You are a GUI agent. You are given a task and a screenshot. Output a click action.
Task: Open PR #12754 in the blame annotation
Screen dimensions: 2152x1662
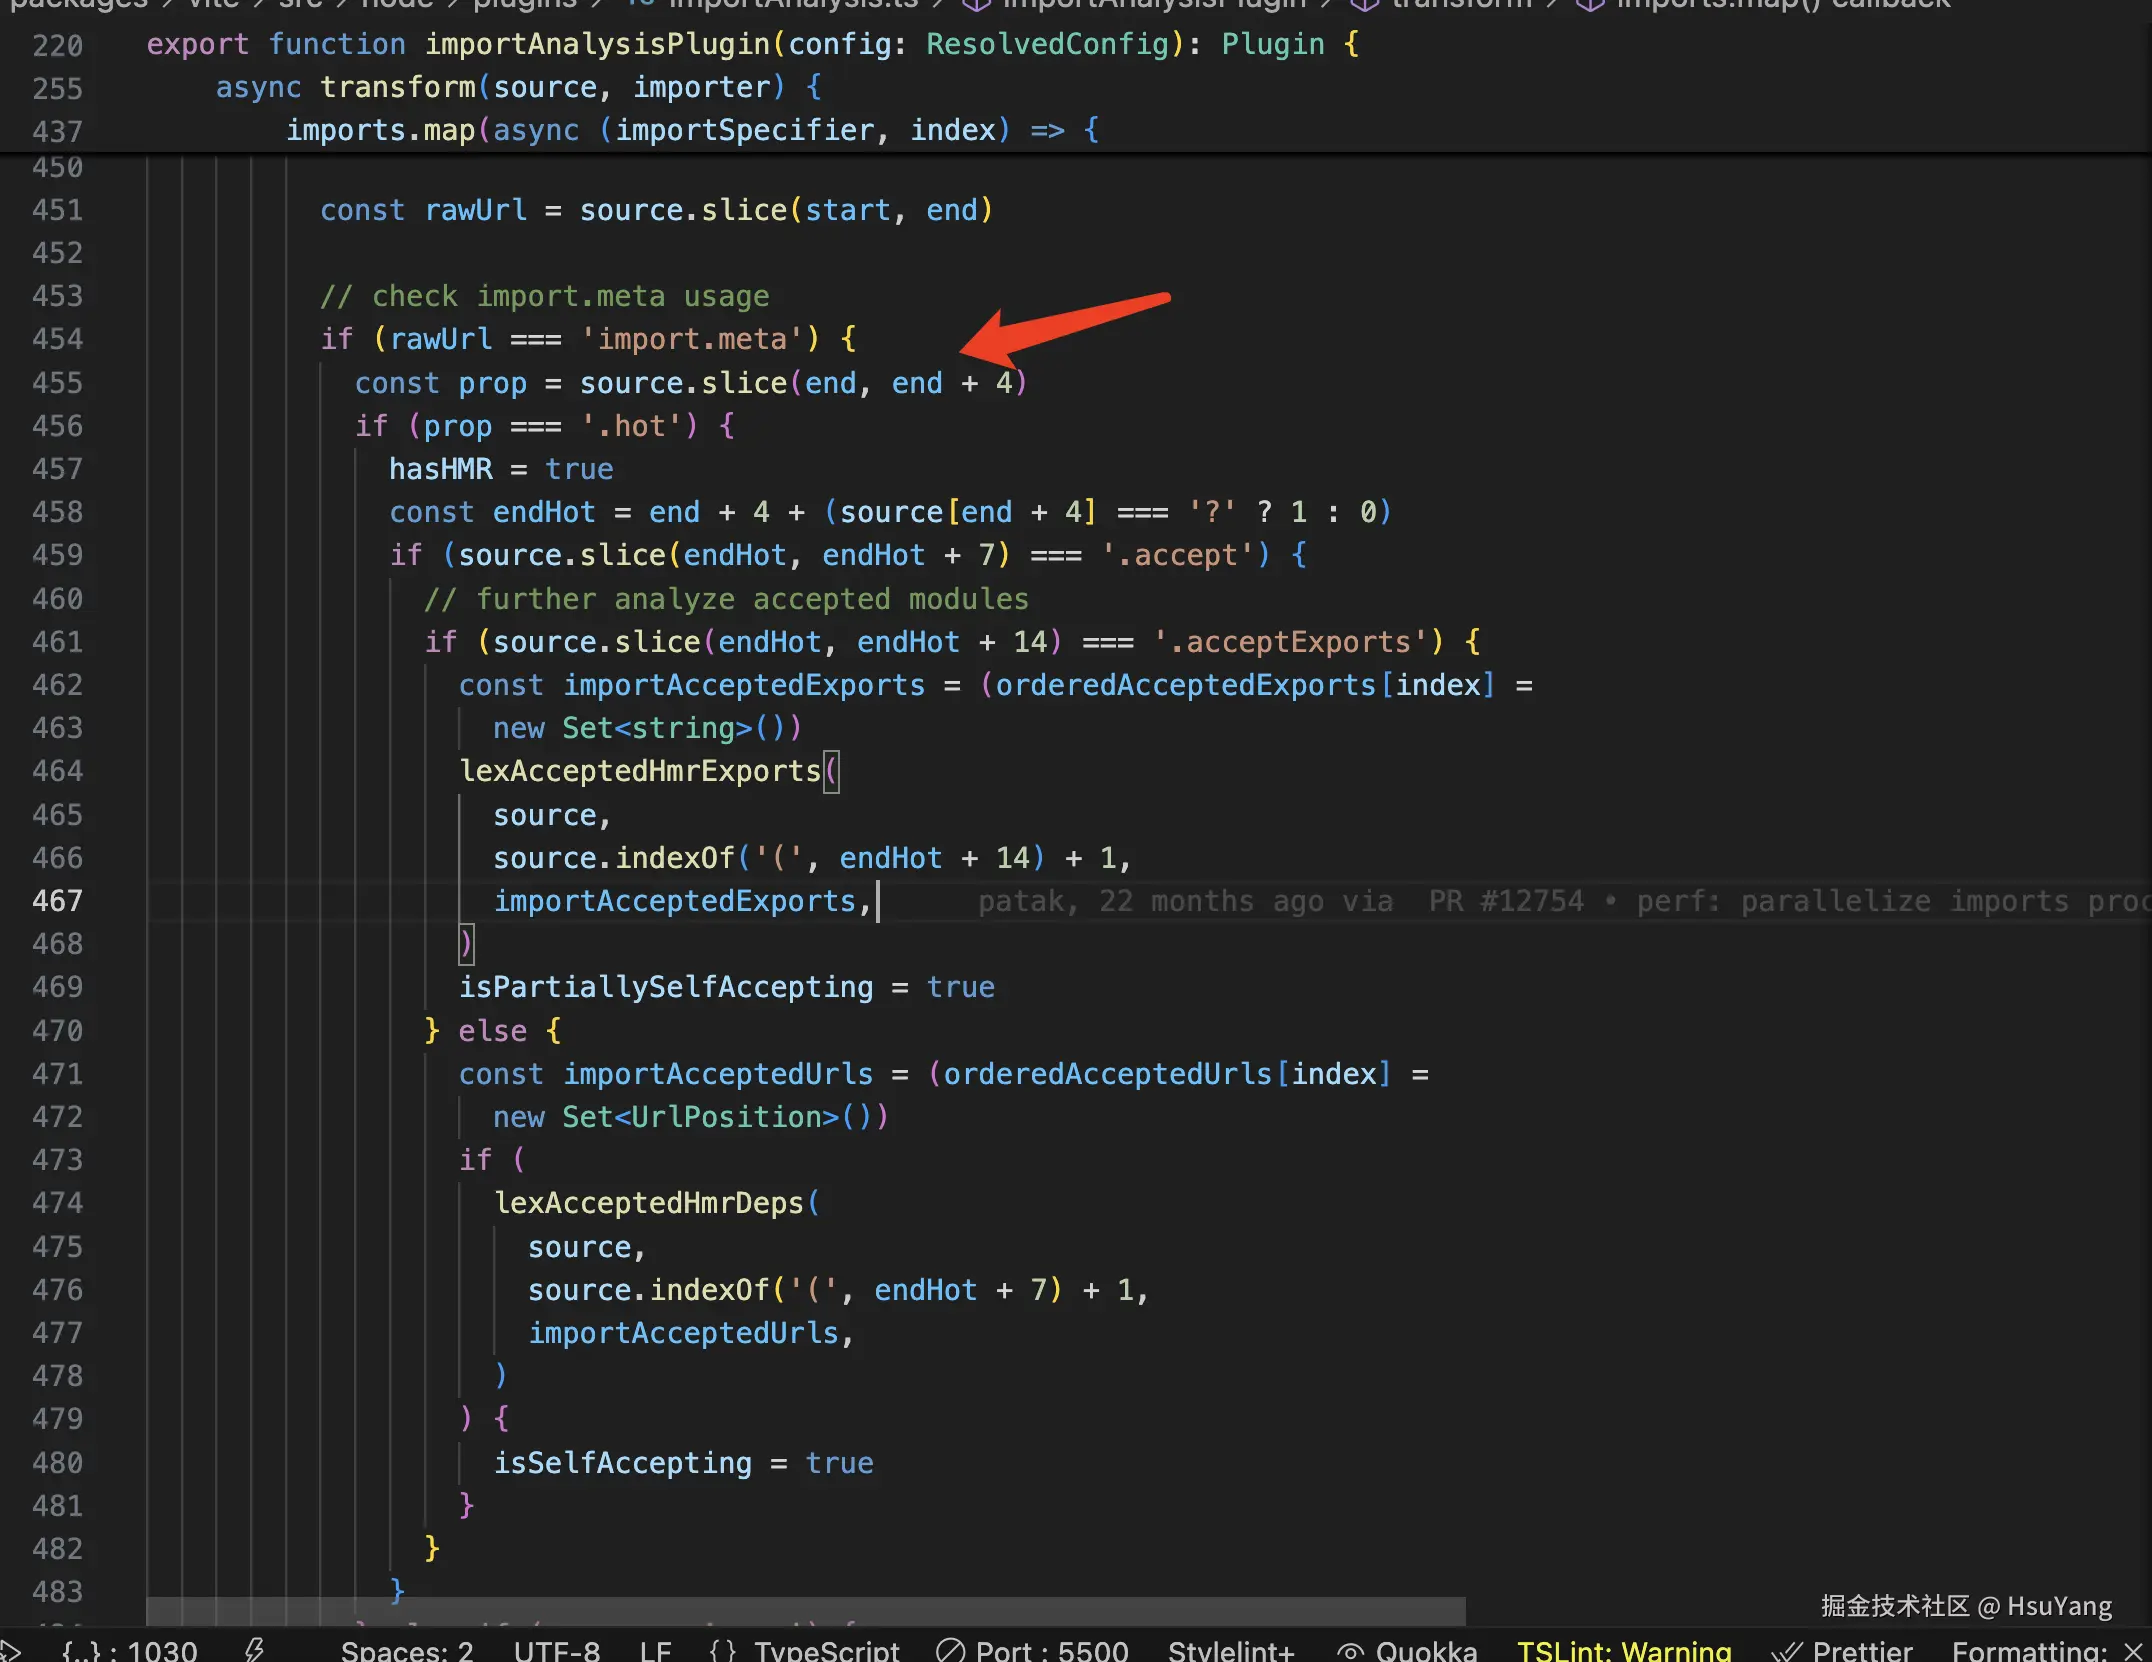(1506, 901)
